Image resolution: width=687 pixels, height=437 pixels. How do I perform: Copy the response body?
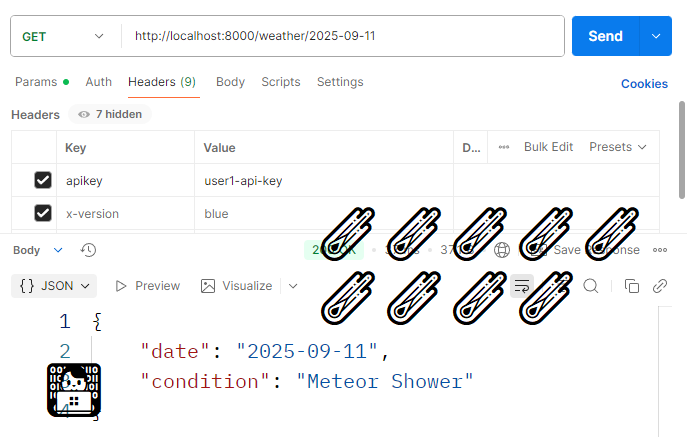(x=631, y=286)
